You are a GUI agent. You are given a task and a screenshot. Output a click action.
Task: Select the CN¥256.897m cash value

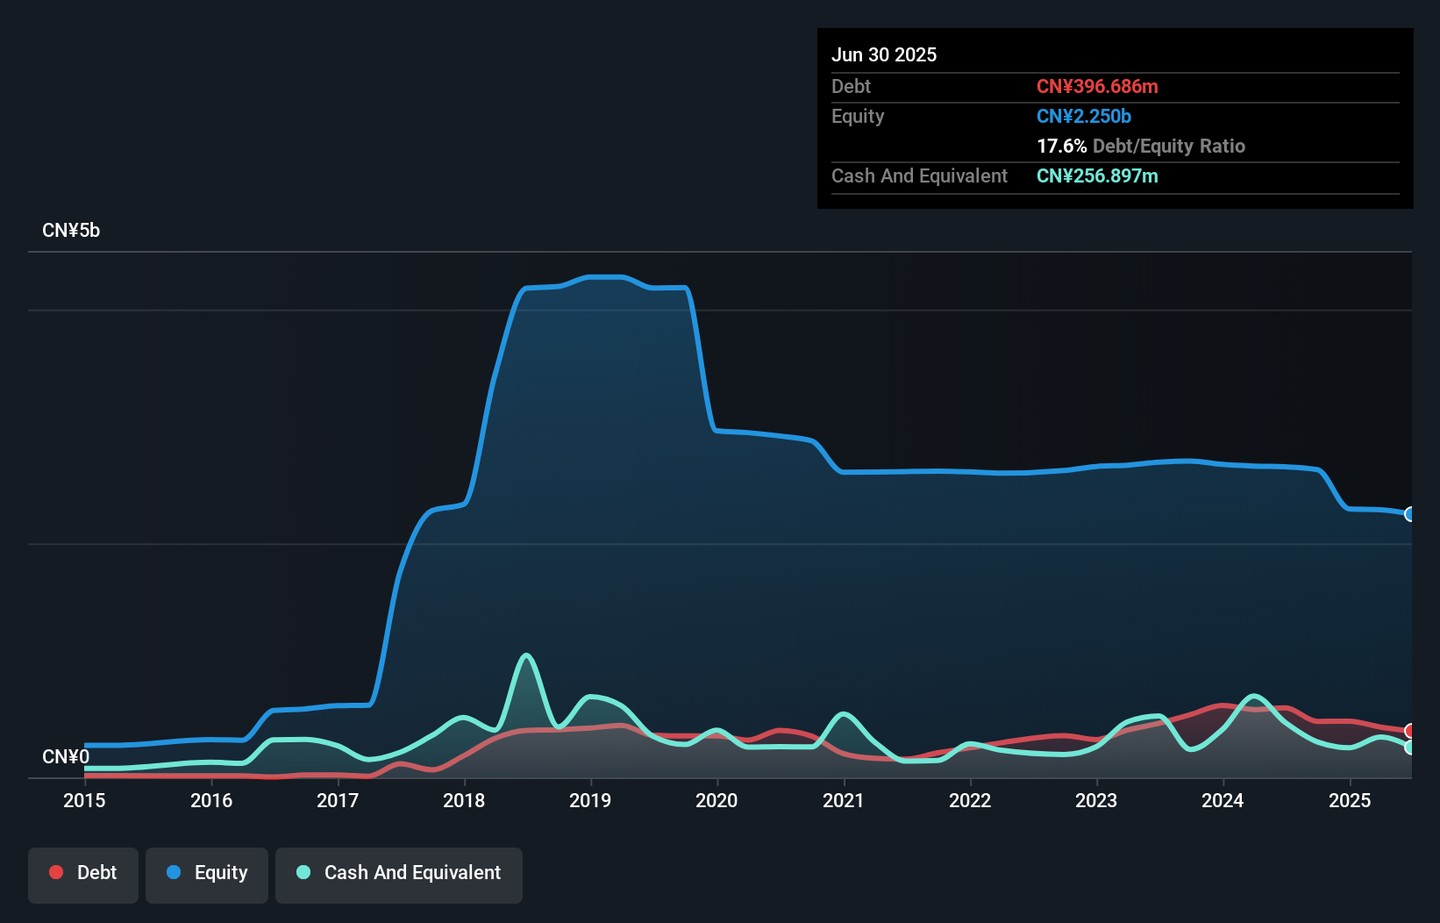point(1097,176)
